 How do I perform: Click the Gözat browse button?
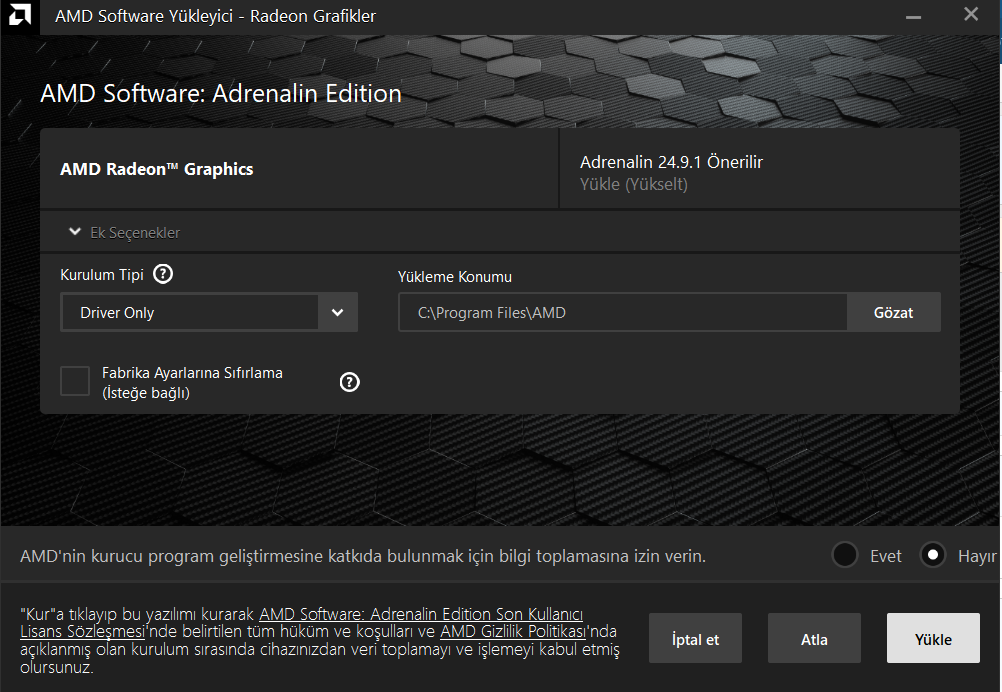click(893, 312)
